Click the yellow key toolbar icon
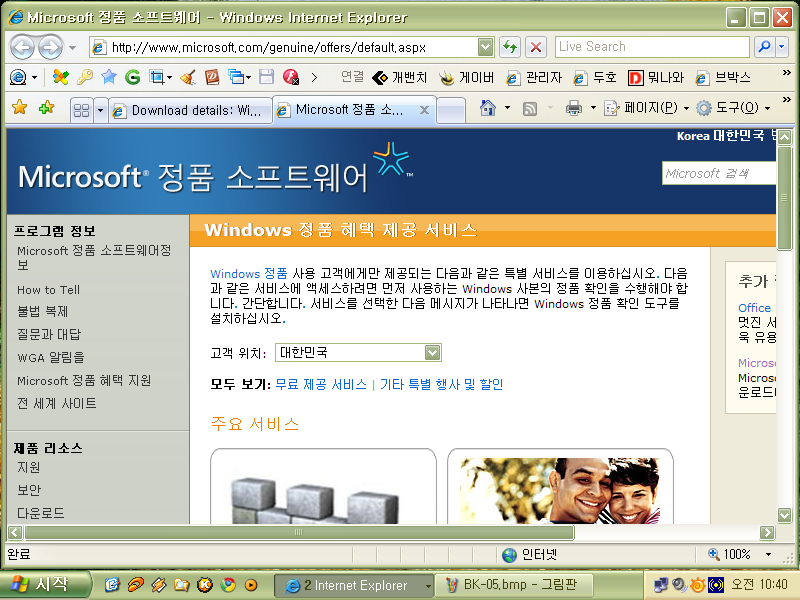The width and height of the screenshot is (800, 600). tap(85, 78)
